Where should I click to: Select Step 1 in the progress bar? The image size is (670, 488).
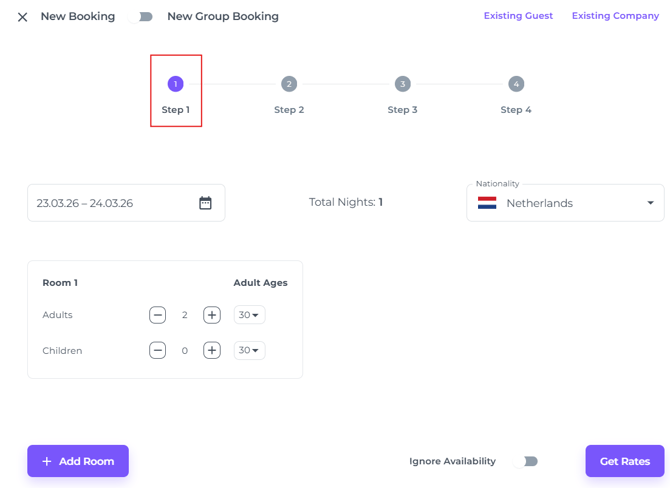[x=176, y=84]
